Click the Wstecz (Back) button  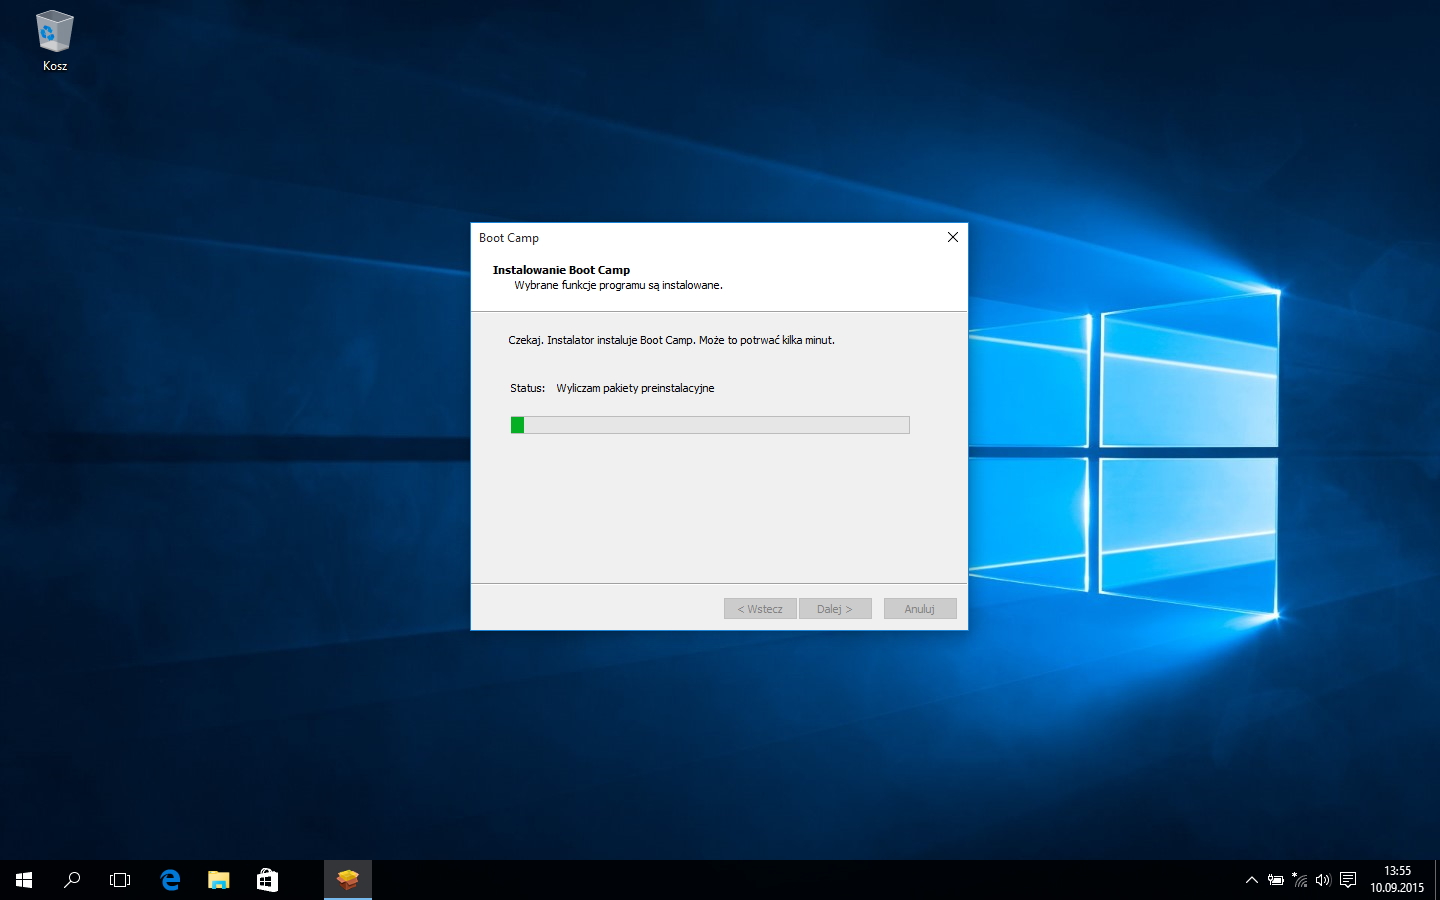tap(760, 609)
